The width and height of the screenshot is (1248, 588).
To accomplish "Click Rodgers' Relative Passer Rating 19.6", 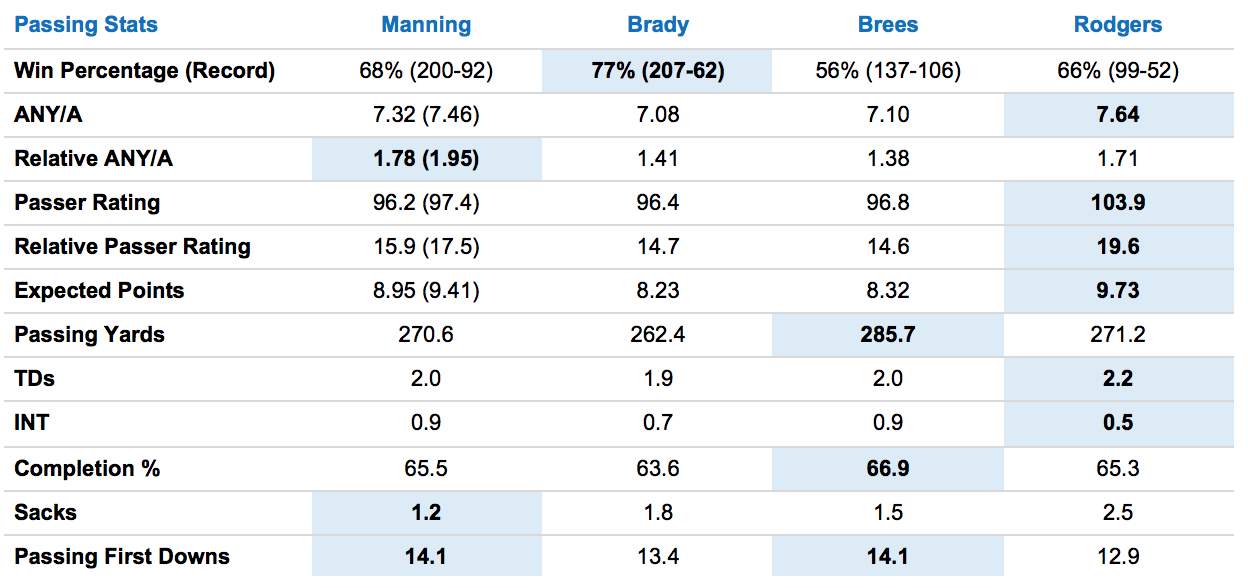I will click(x=1118, y=247).
